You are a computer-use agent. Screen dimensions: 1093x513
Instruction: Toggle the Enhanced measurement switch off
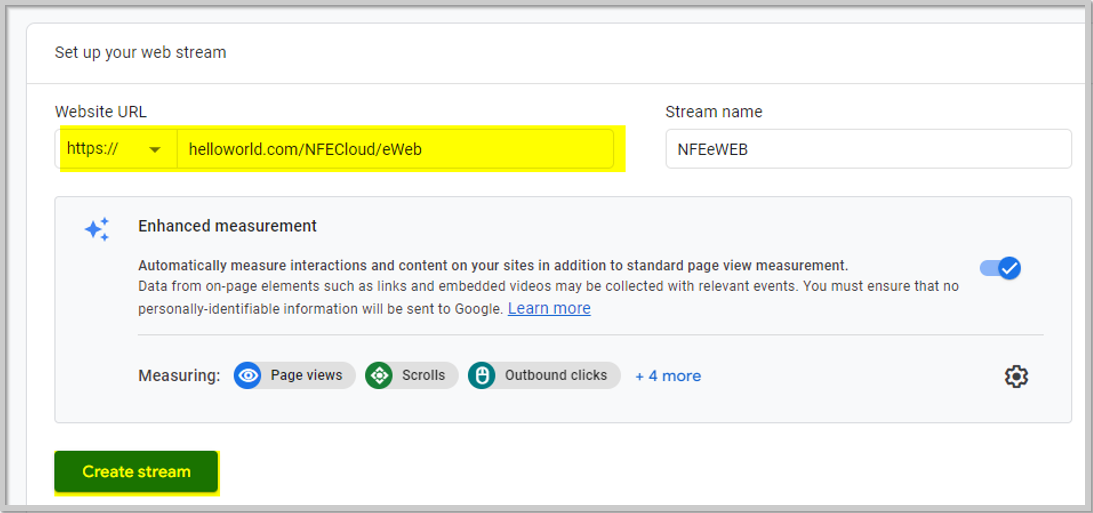click(1000, 268)
